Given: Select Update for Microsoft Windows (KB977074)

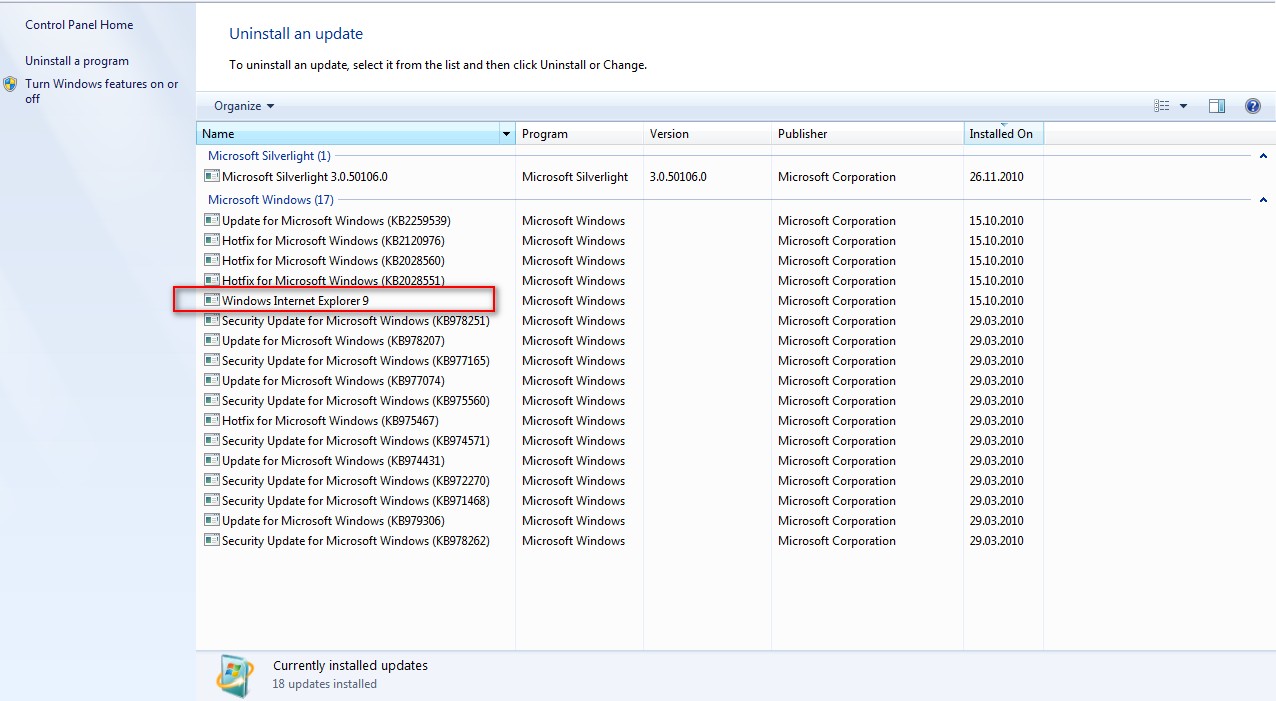Looking at the screenshot, I should (333, 381).
